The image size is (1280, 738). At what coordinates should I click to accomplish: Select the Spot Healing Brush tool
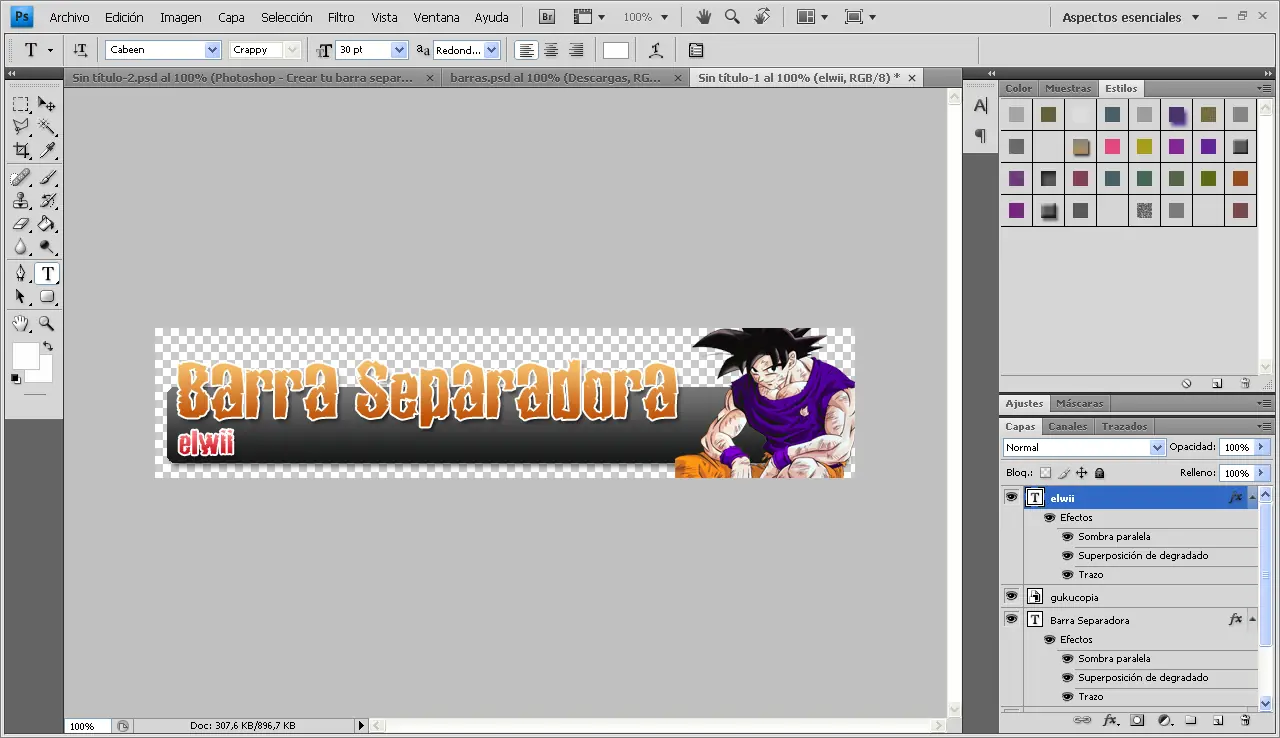pyautogui.click(x=20, y=178)
